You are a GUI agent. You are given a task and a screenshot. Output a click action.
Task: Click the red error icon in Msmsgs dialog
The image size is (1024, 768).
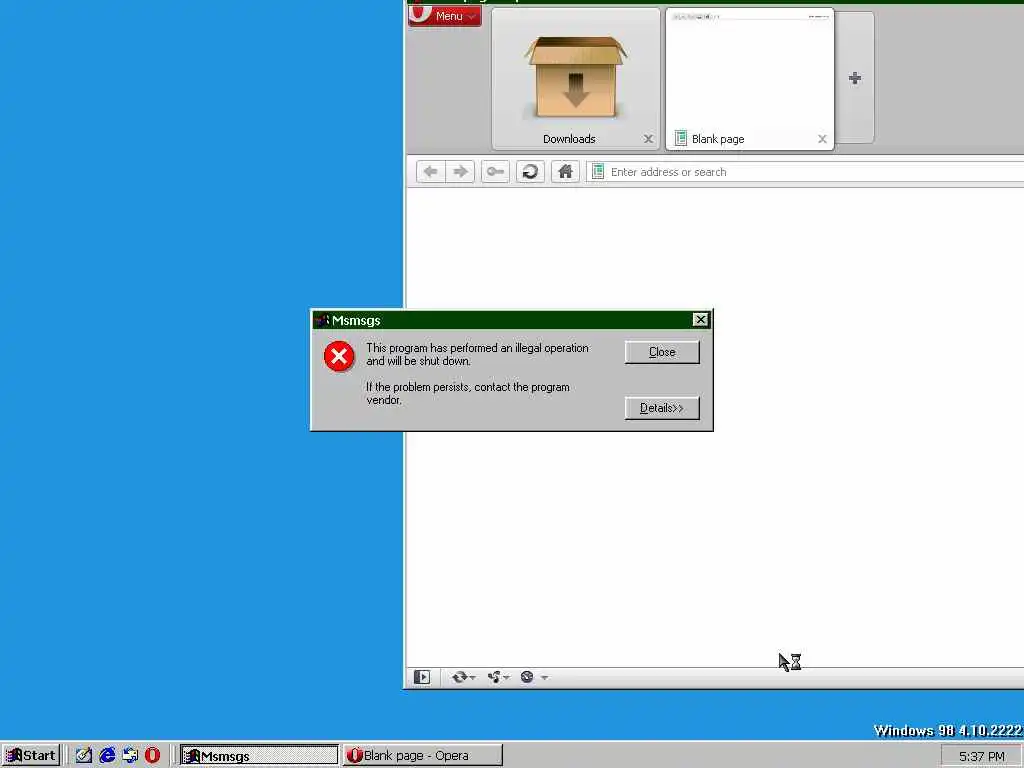point(339,356)
